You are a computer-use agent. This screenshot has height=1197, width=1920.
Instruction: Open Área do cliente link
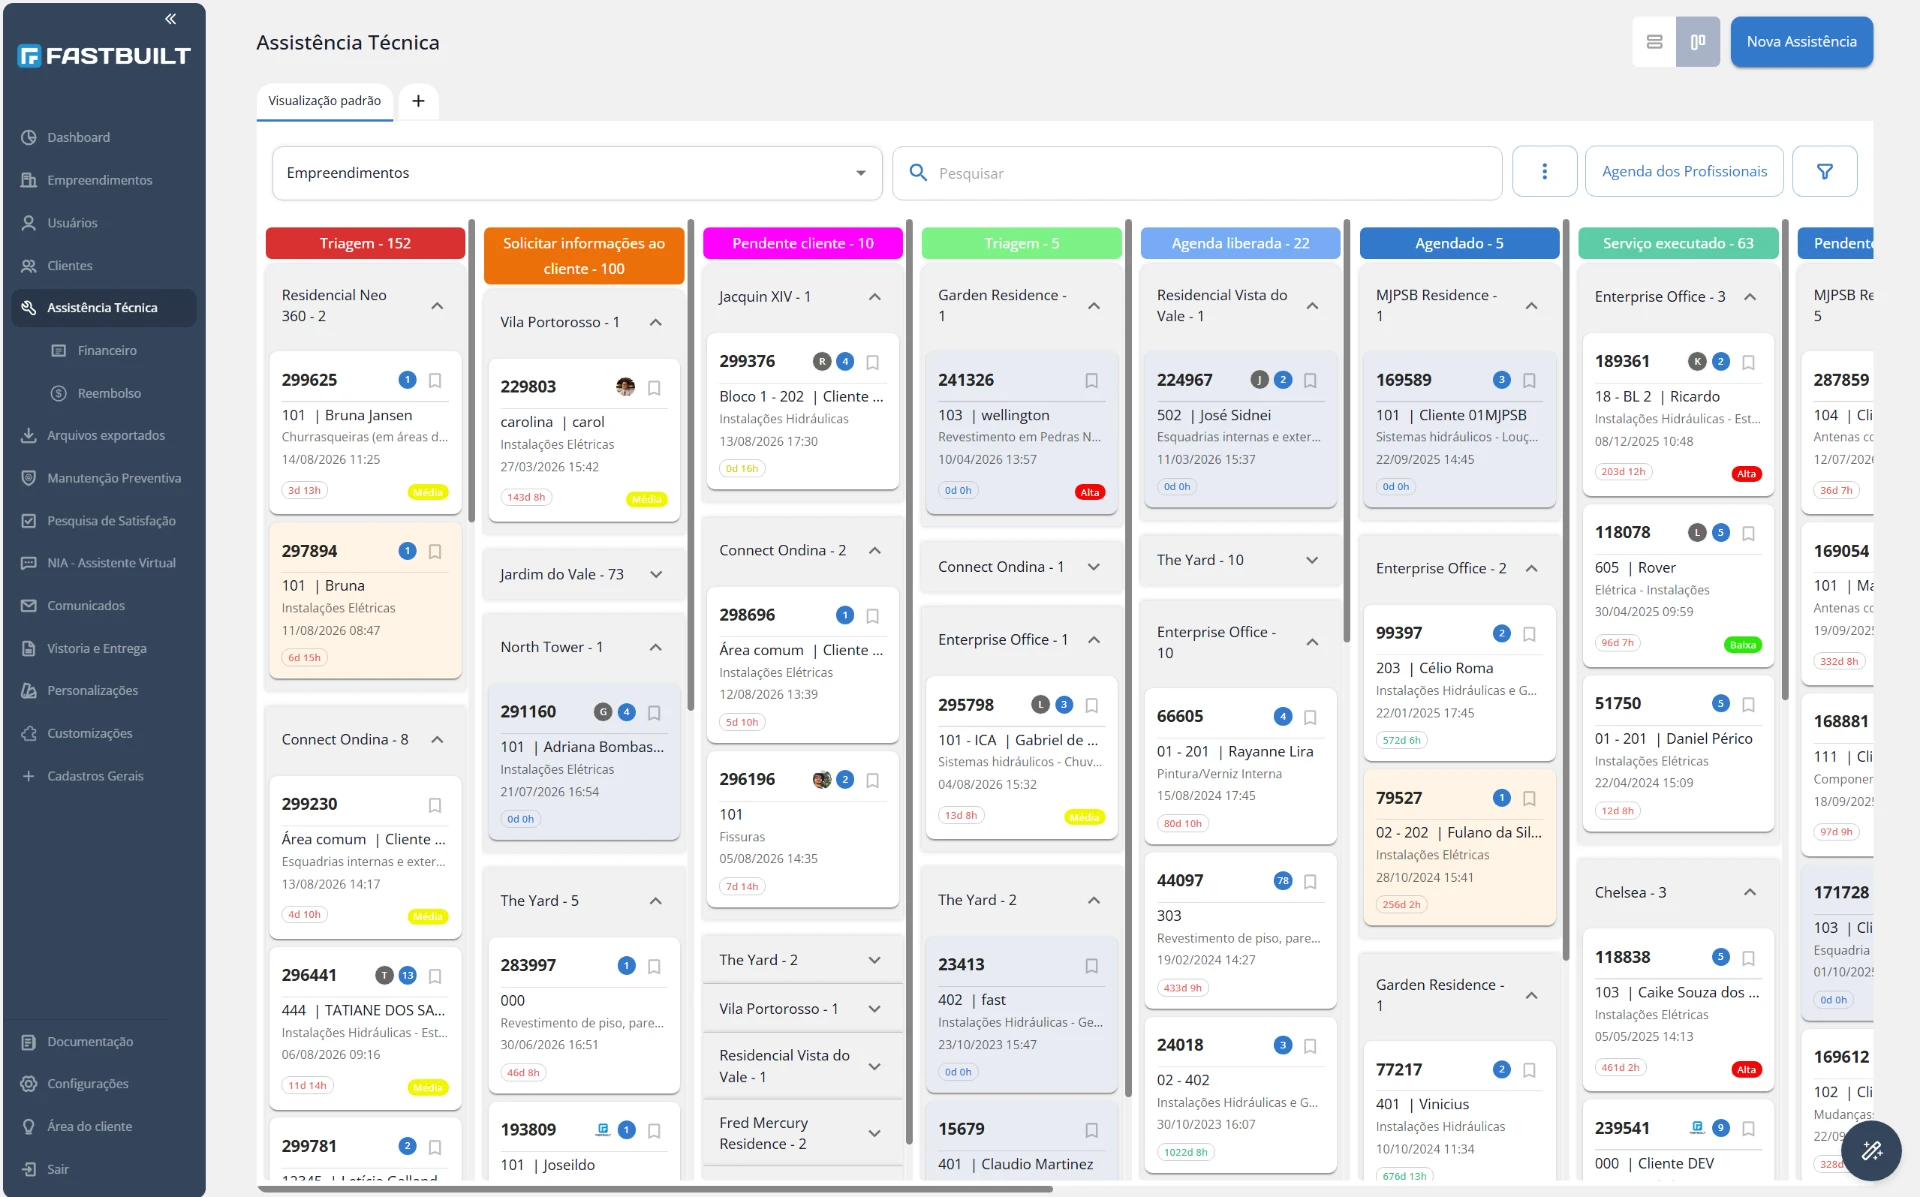tap(104, 1127)
